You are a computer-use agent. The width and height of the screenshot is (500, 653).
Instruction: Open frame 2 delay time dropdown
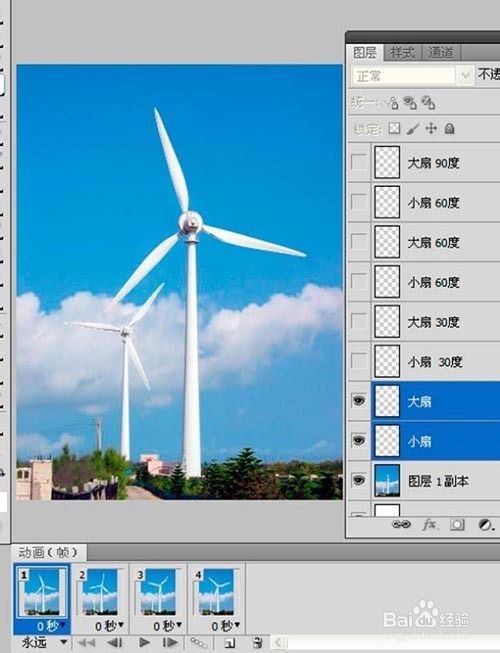(x=109, y=625)
